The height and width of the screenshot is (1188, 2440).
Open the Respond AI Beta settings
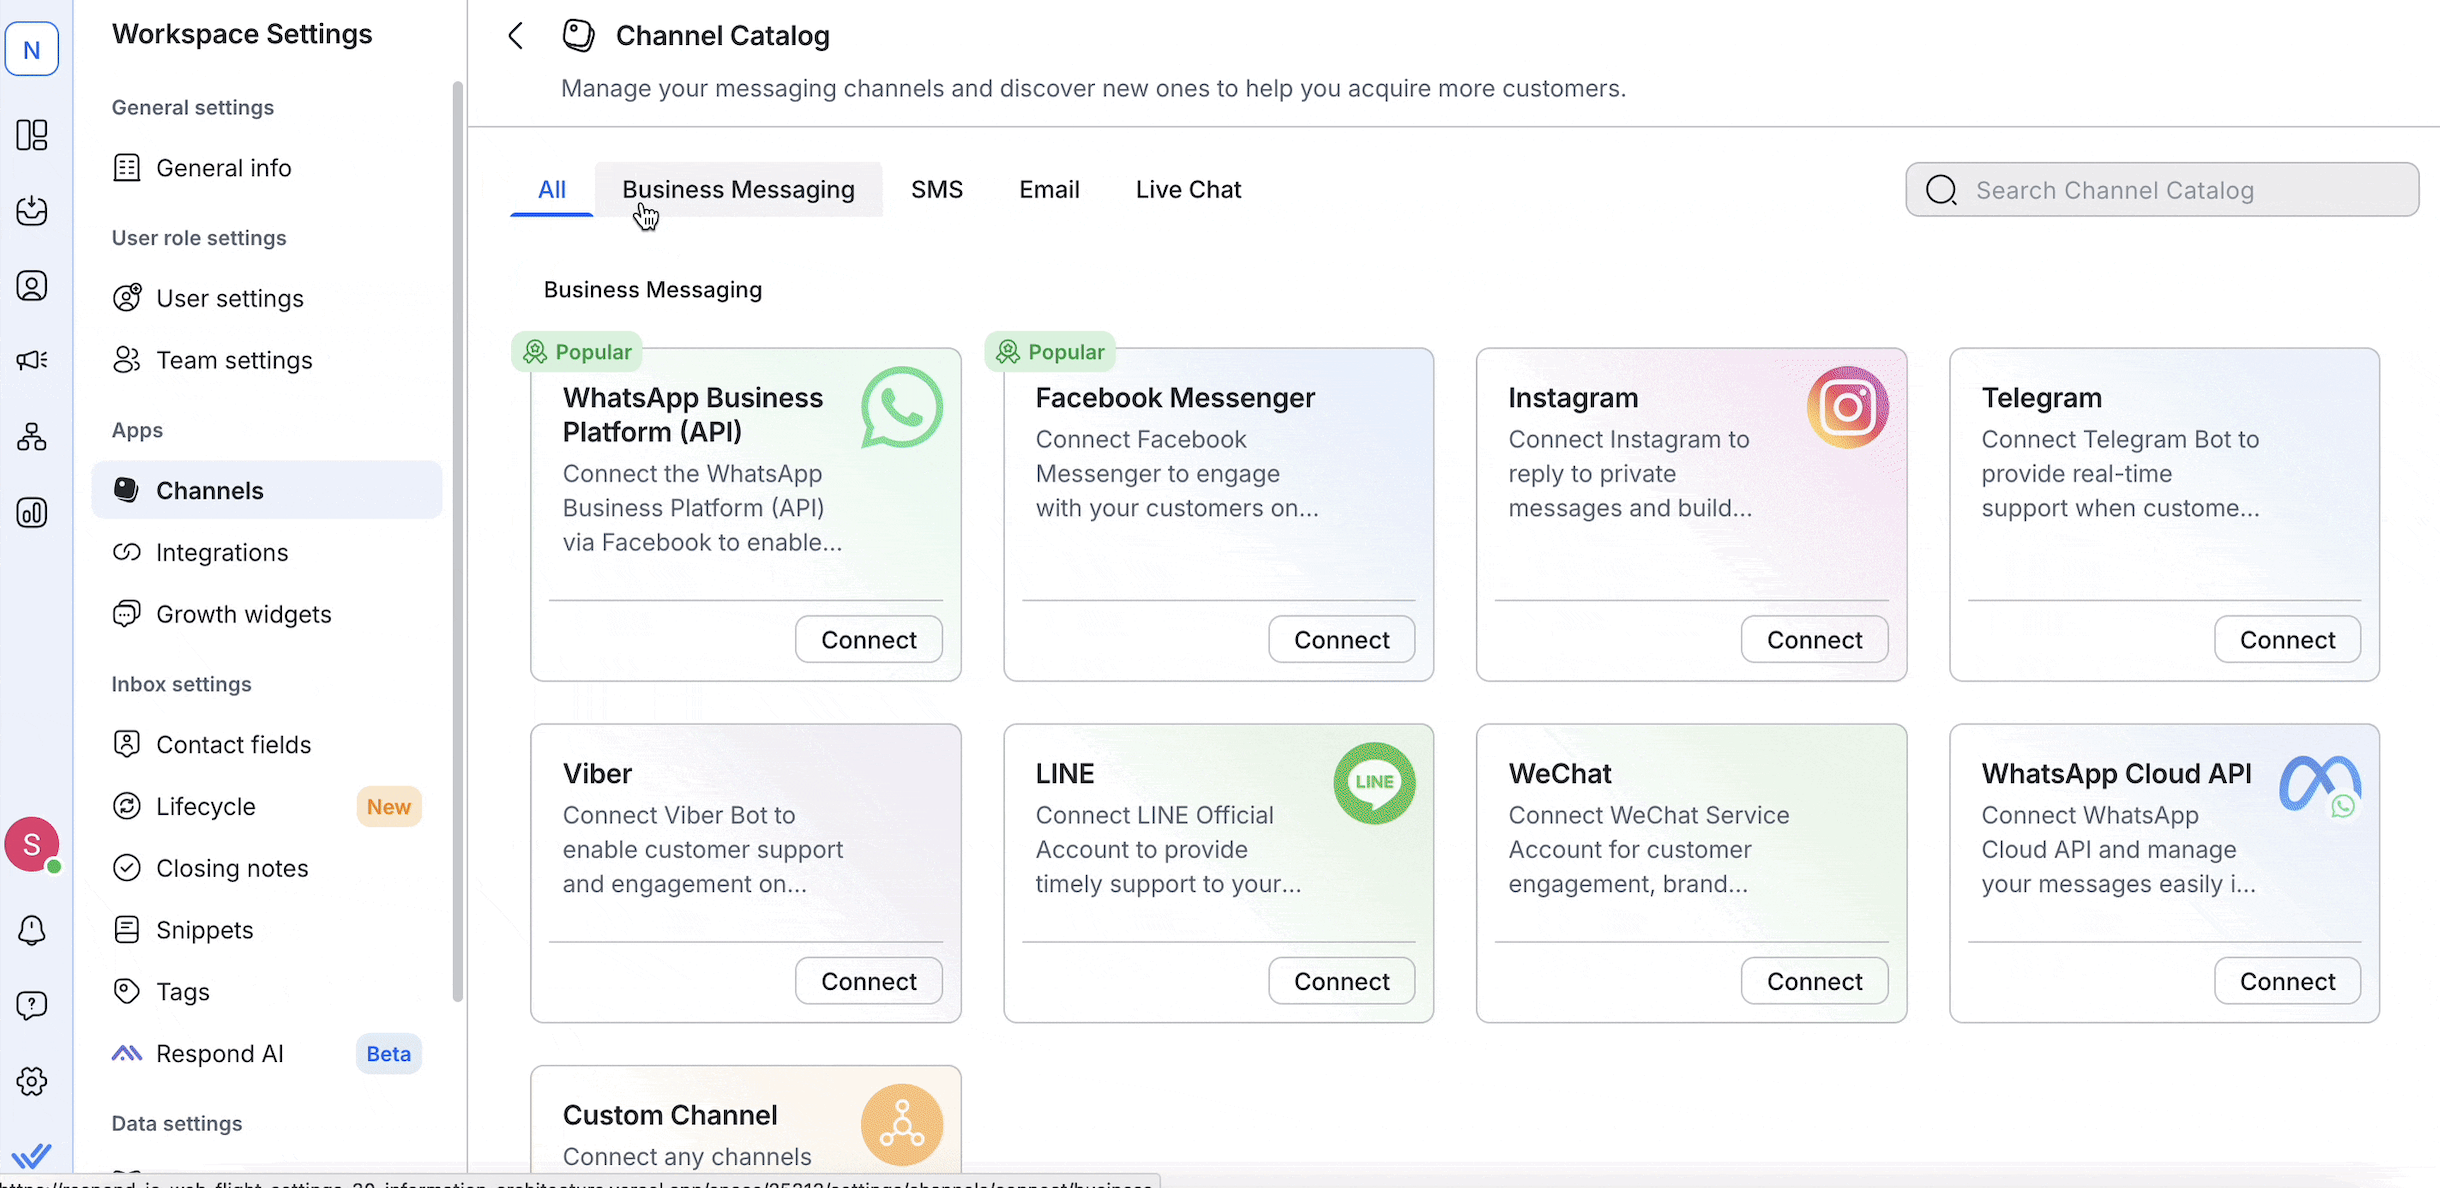click(x=219, y=1053)
